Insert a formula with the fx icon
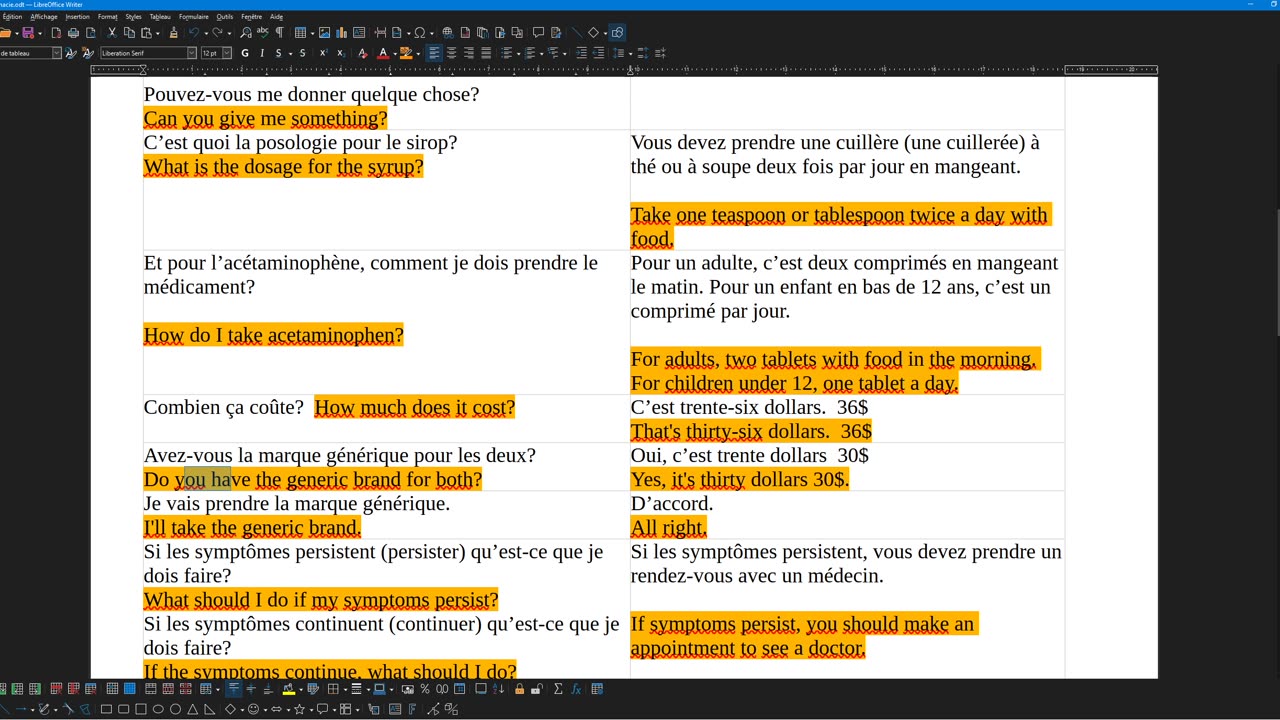The width and height of the screenshot is (1280, 720). 576,689
